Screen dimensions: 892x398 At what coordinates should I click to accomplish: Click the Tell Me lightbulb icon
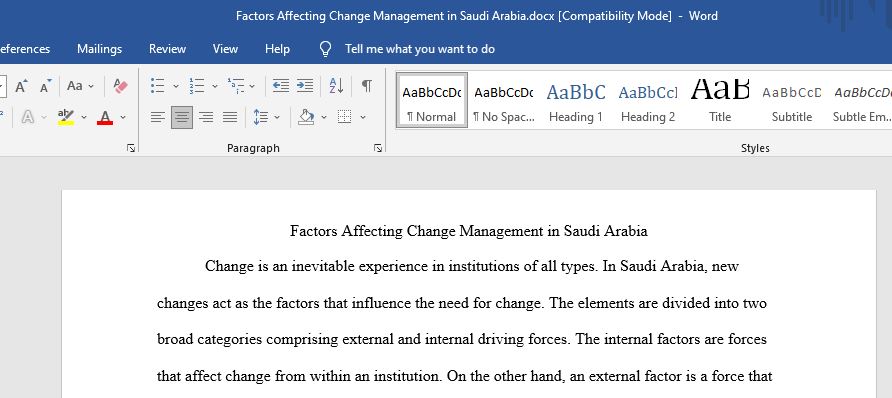click(325, 49)
